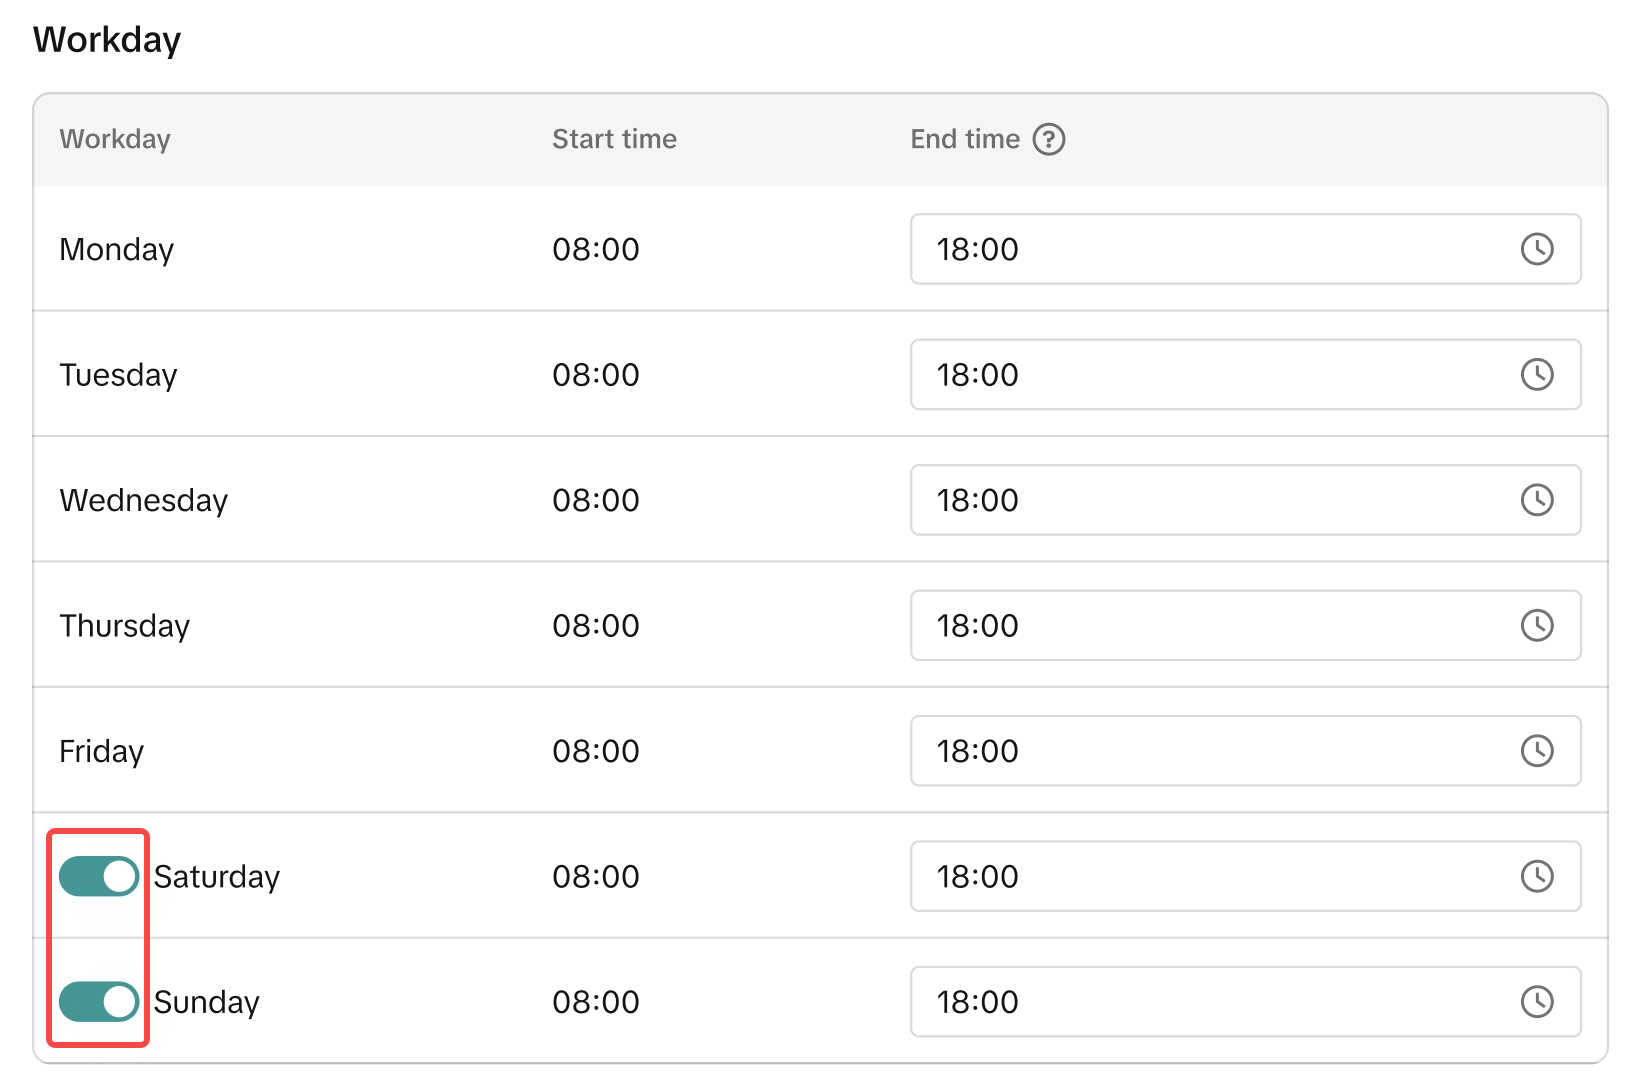Disable the Sunday workday toggle
Viewport: 1638px width, 1092px height.
click(x=99, y=1002)
